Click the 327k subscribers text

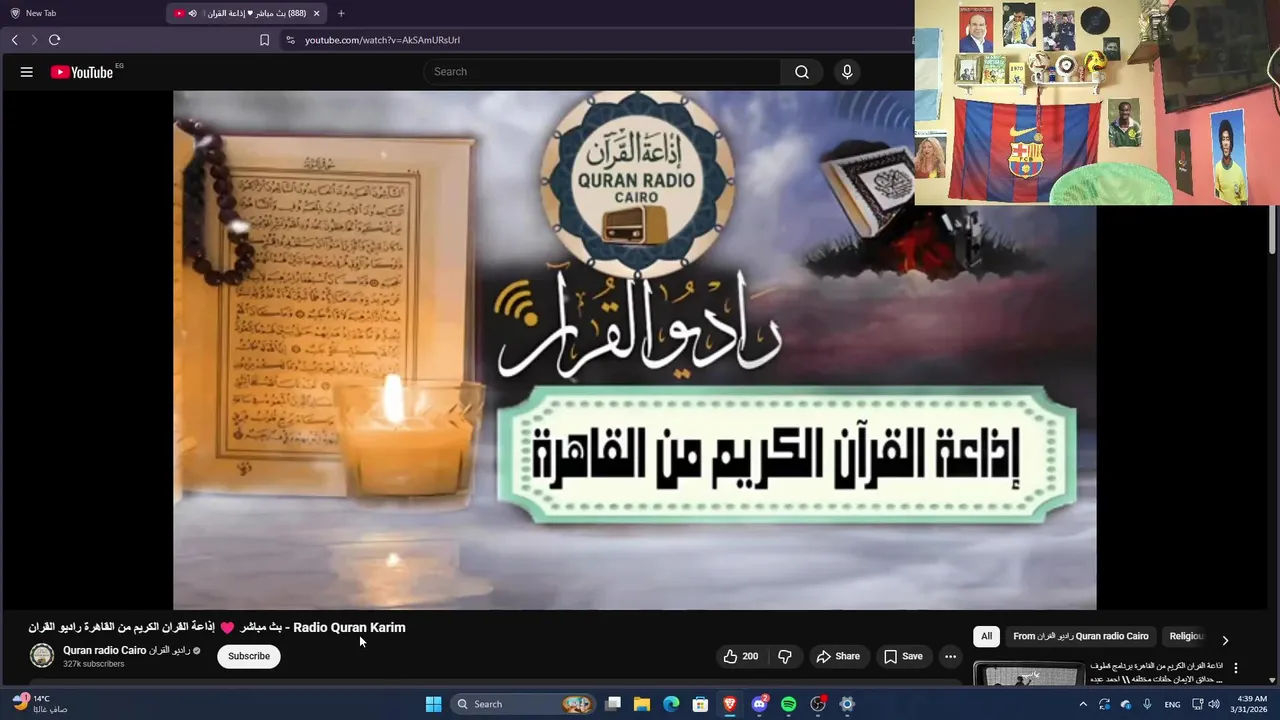click(94, 664)
